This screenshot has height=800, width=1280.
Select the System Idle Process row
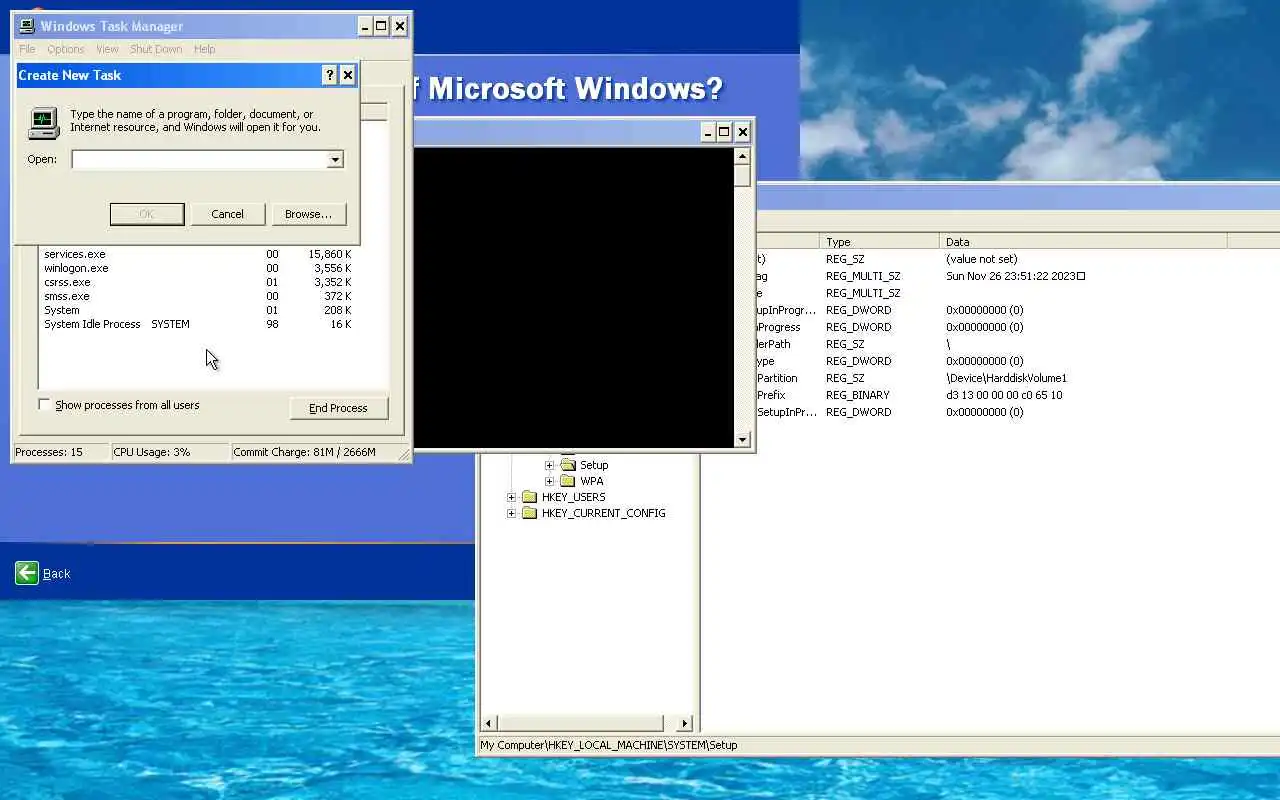click(x=197, y=324)
